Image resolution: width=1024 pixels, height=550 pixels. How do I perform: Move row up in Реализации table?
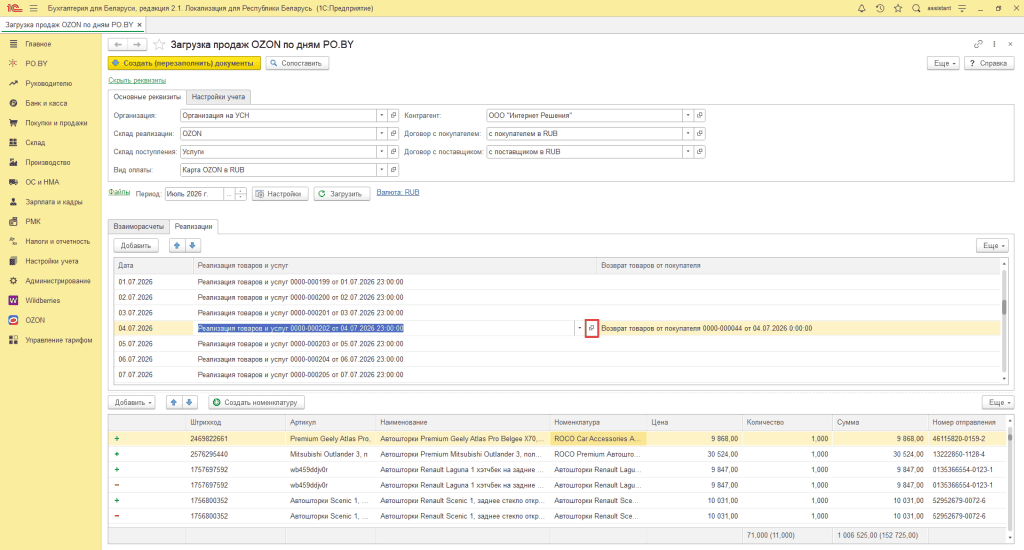(176, 246)
